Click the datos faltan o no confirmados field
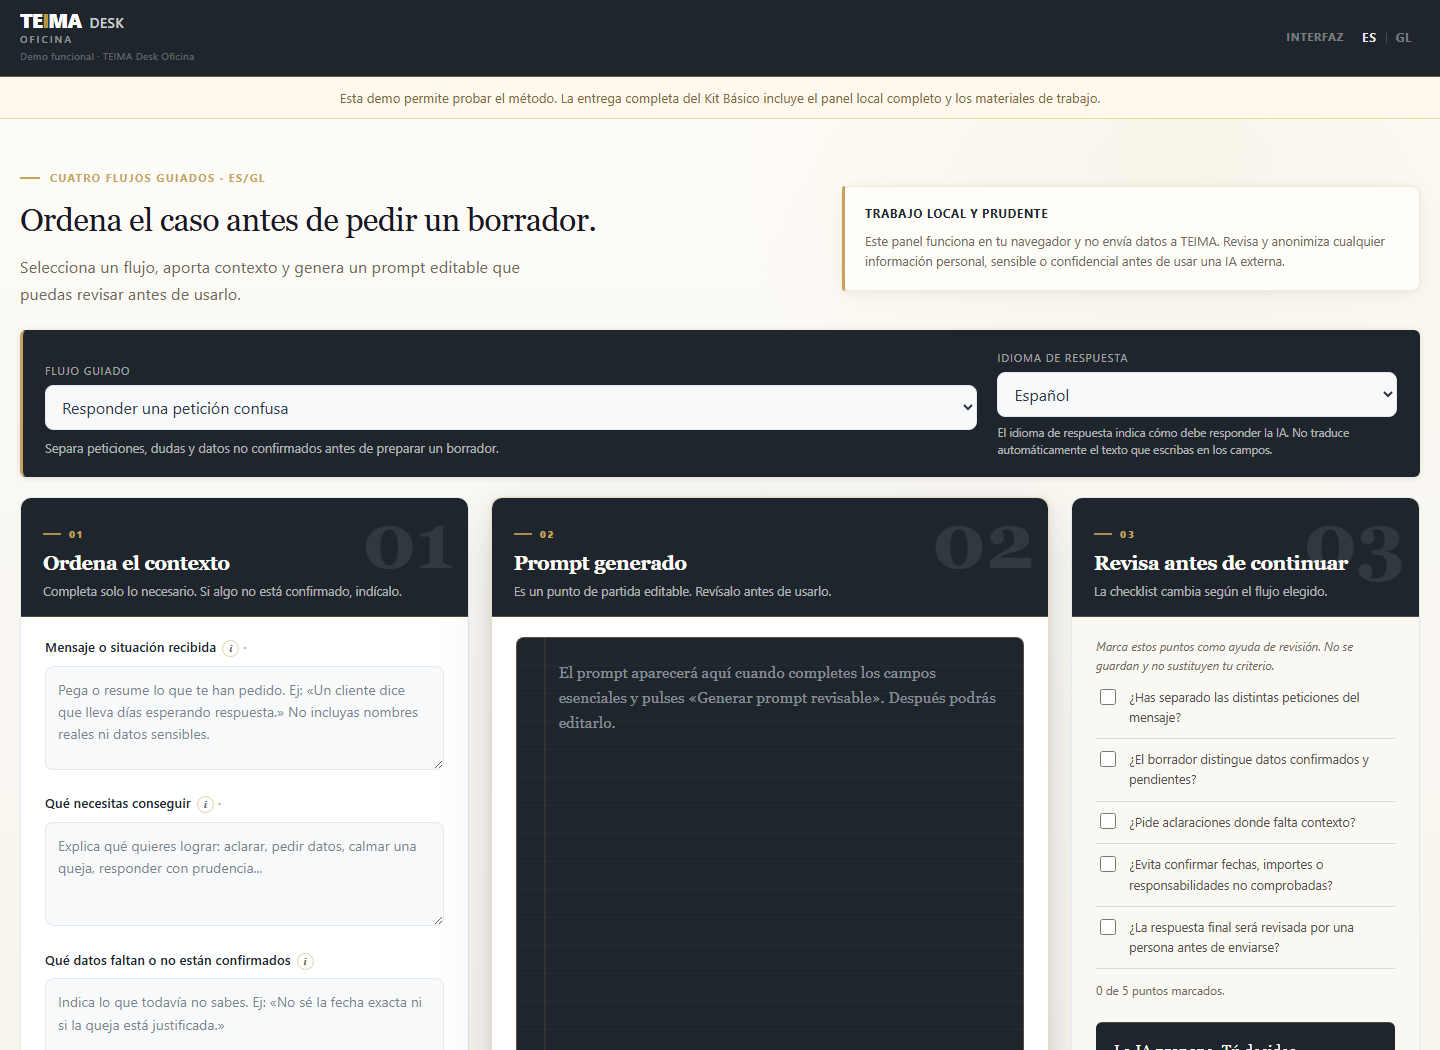 pyautogui.click(x=244, y=1014)
